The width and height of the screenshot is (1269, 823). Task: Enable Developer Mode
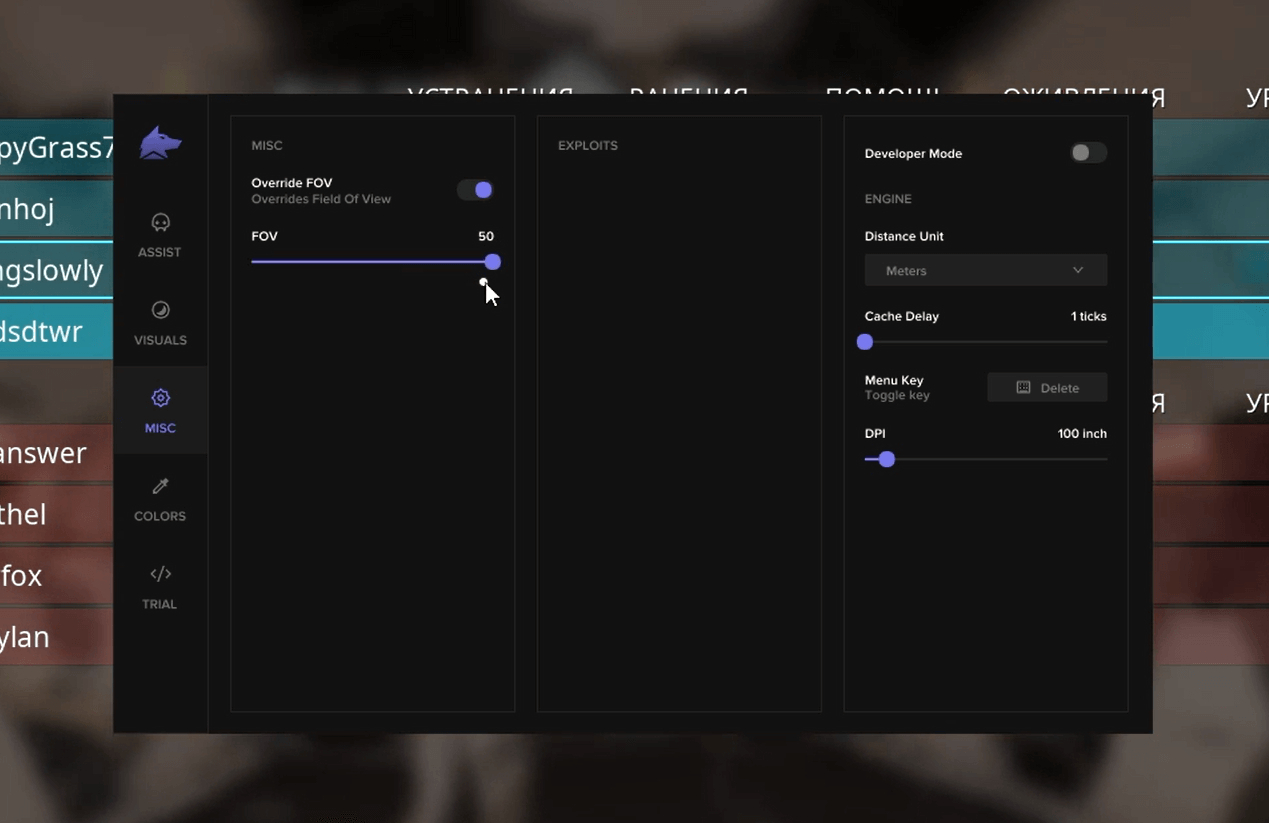pos(1088,153)
